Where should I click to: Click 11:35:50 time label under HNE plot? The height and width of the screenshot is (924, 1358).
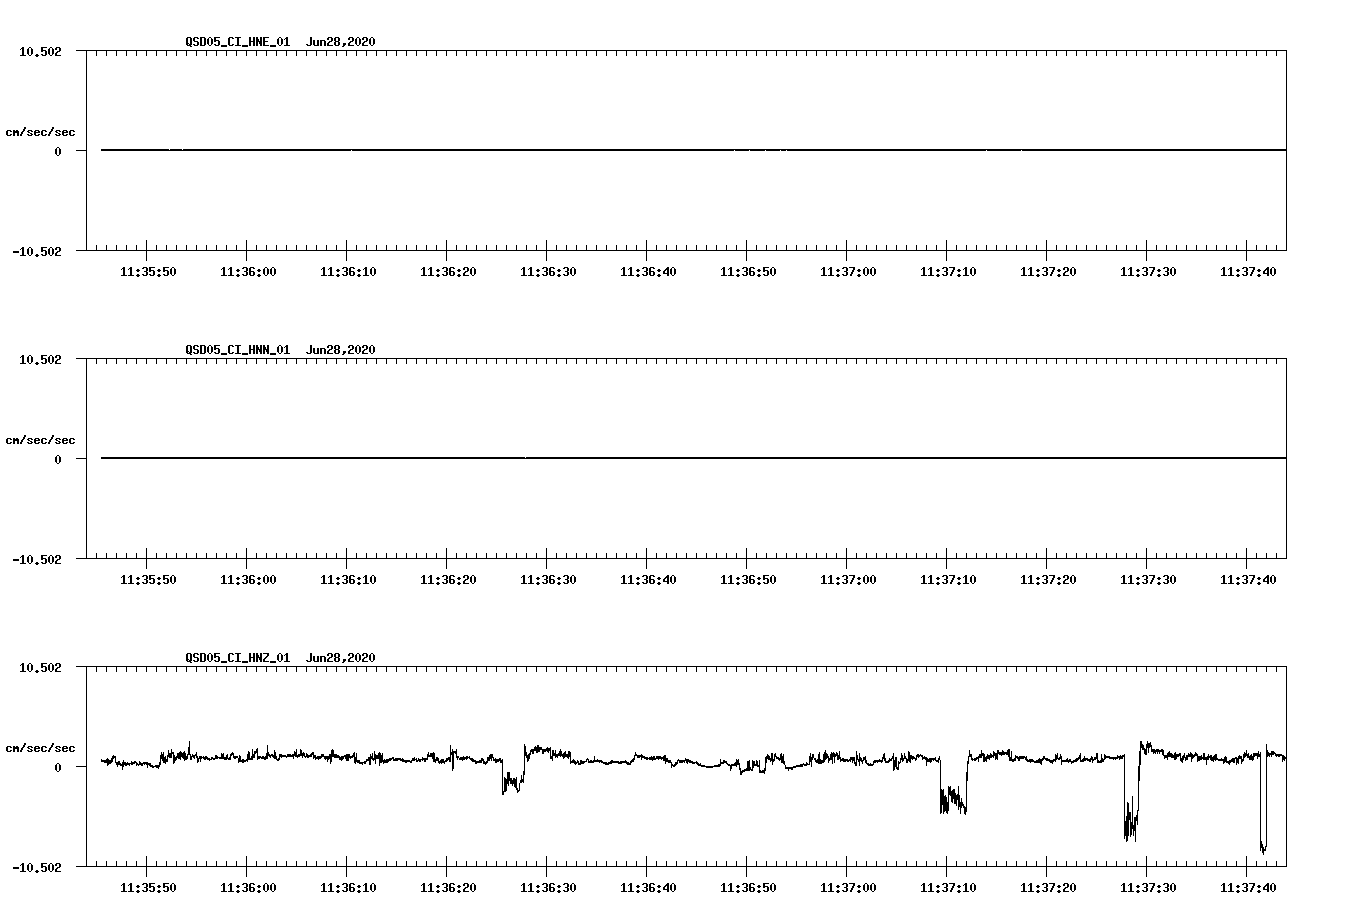tap(148, 272)
